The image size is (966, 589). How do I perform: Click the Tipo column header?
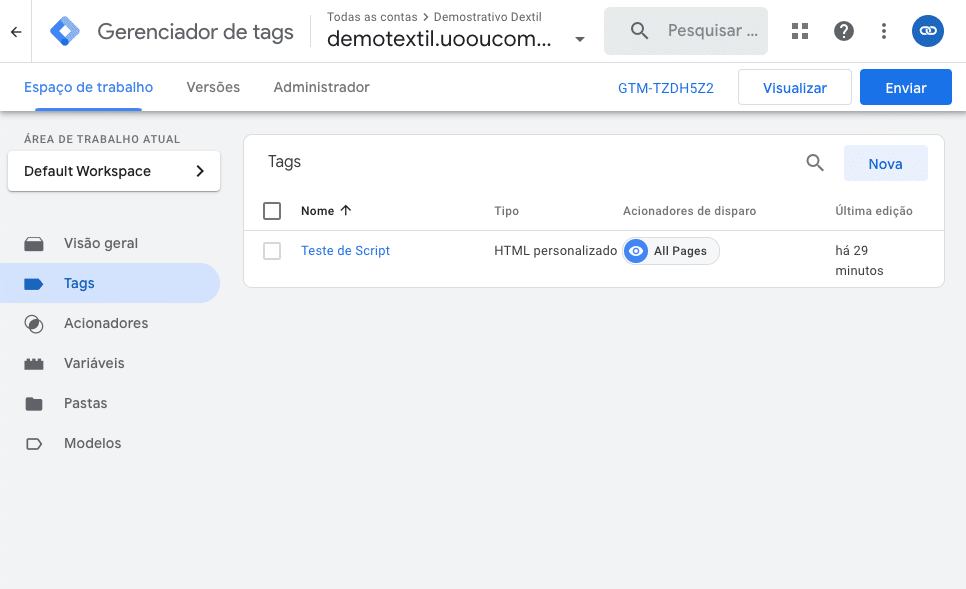506,211
